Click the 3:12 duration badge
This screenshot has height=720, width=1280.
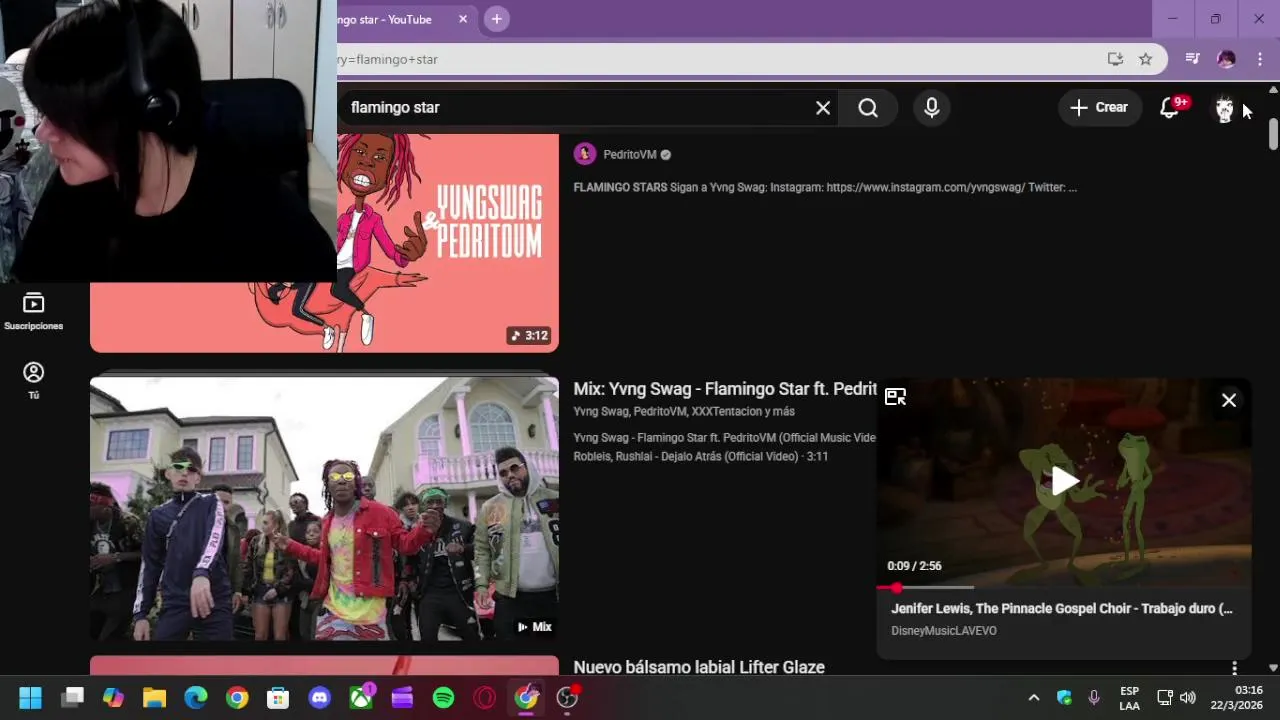529,336
